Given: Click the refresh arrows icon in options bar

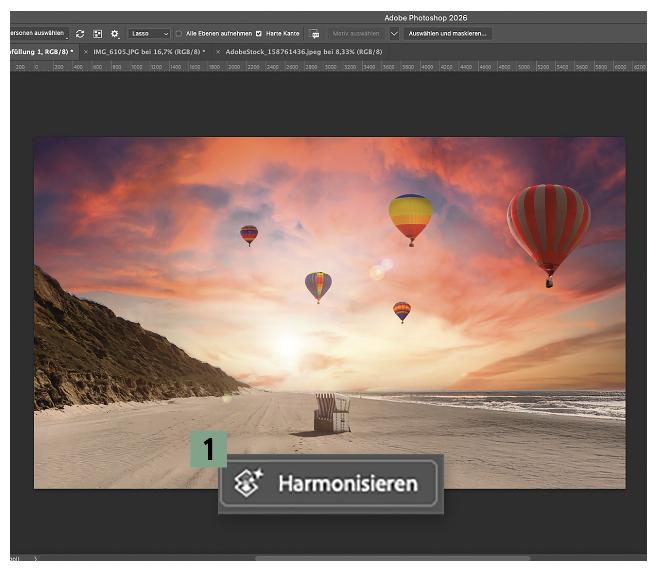Looking at the screenshot, I should click(80, 34).
